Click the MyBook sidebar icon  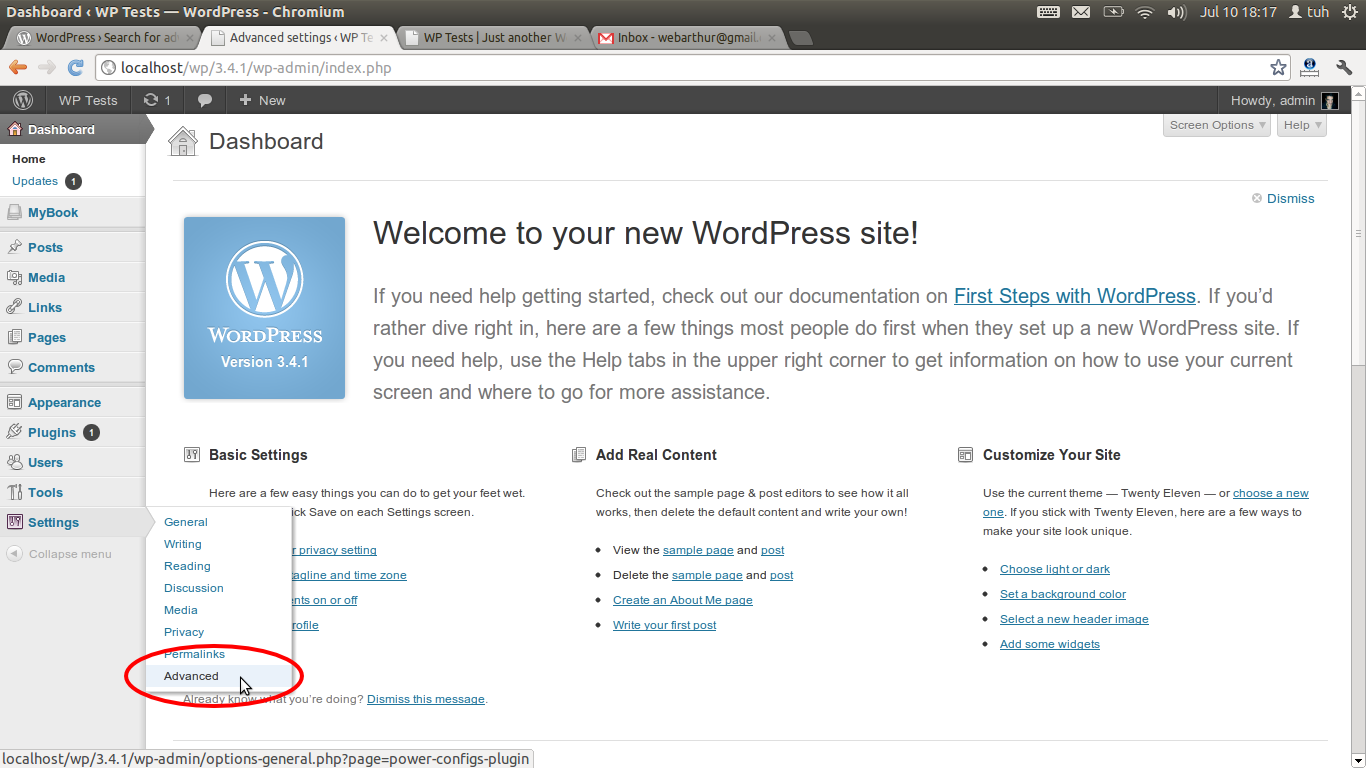[x=15, y=212]
